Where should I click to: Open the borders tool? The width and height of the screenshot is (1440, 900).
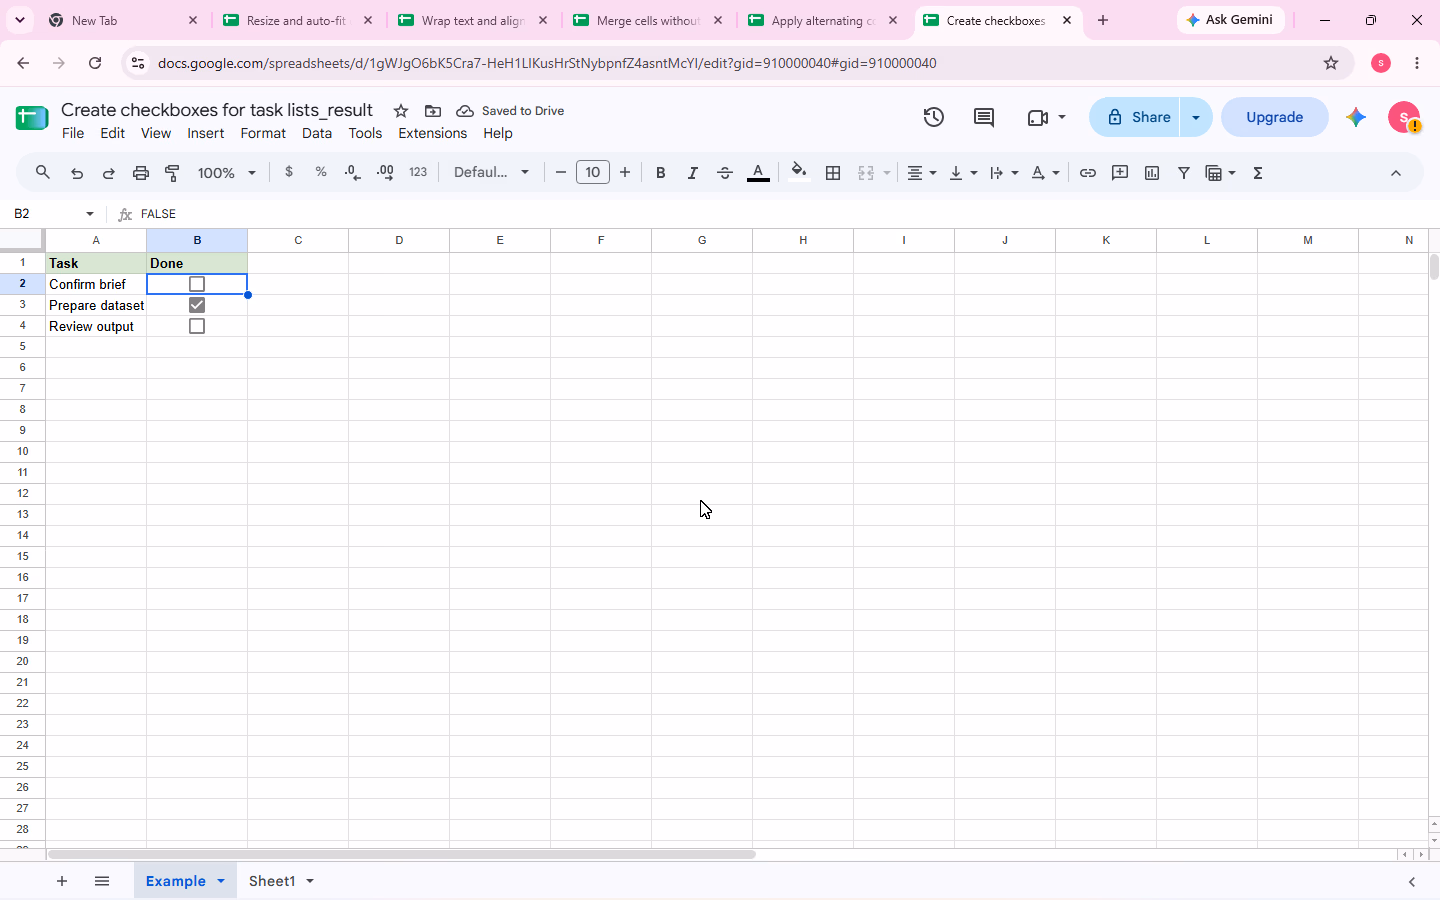point(833,173)
